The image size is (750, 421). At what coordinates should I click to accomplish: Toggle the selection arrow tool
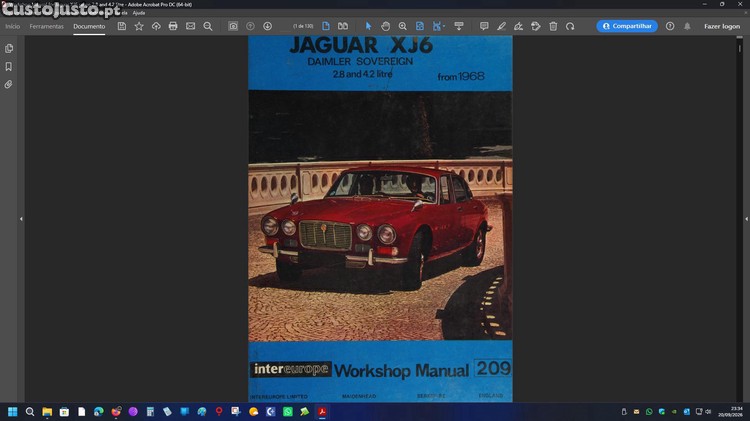coord(368,26)
